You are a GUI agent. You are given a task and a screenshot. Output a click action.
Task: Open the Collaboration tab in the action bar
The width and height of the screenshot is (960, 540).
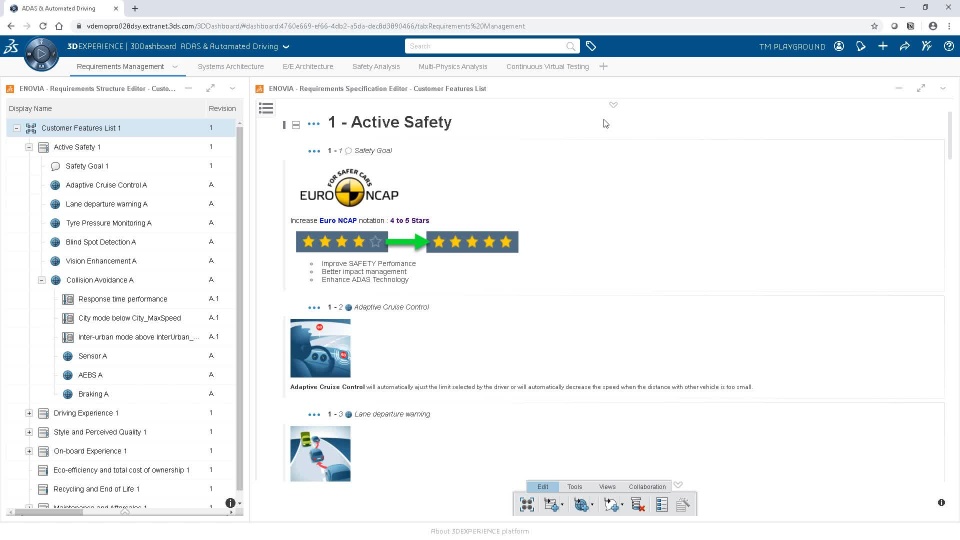coord(647,487)
